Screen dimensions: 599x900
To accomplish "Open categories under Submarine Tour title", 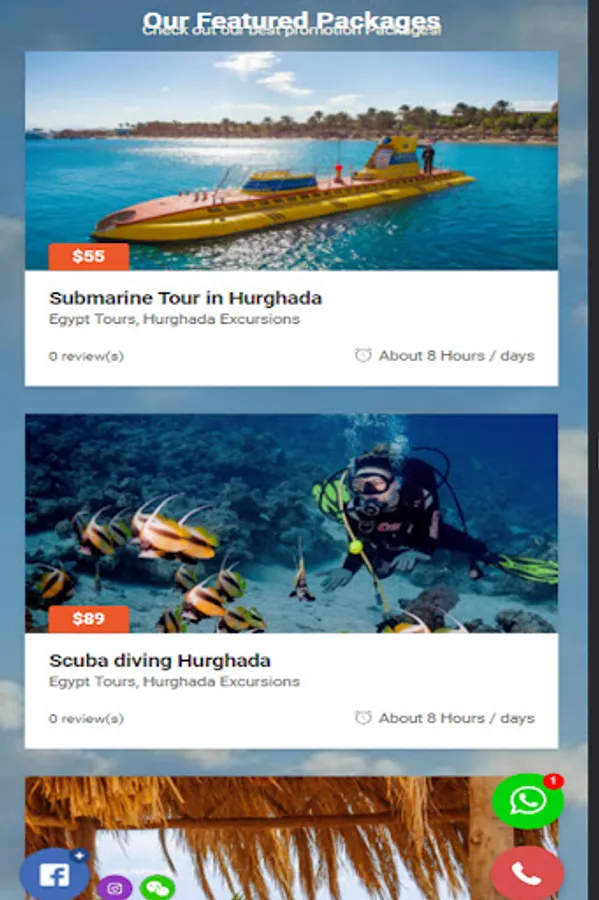I will click(174, 319).
